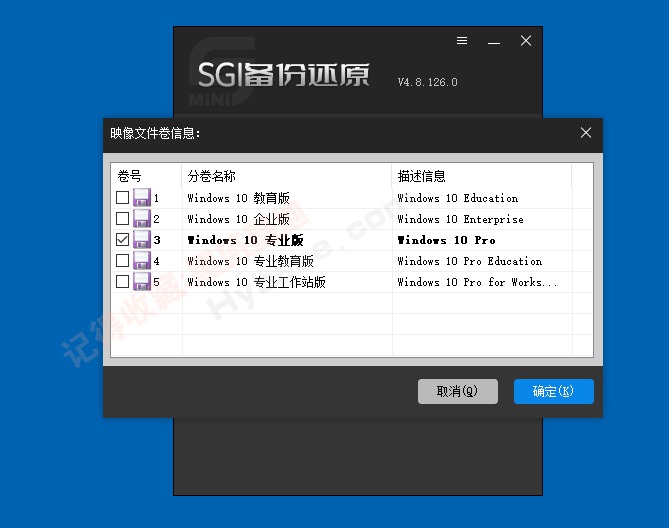Click the Windows 10 Pro Education description

(x=470, y=261)
